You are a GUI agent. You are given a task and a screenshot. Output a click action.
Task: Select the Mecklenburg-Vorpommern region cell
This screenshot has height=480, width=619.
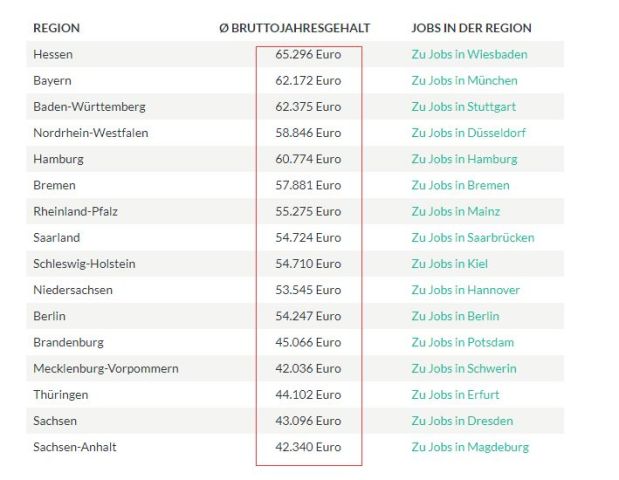coord(105,368)
